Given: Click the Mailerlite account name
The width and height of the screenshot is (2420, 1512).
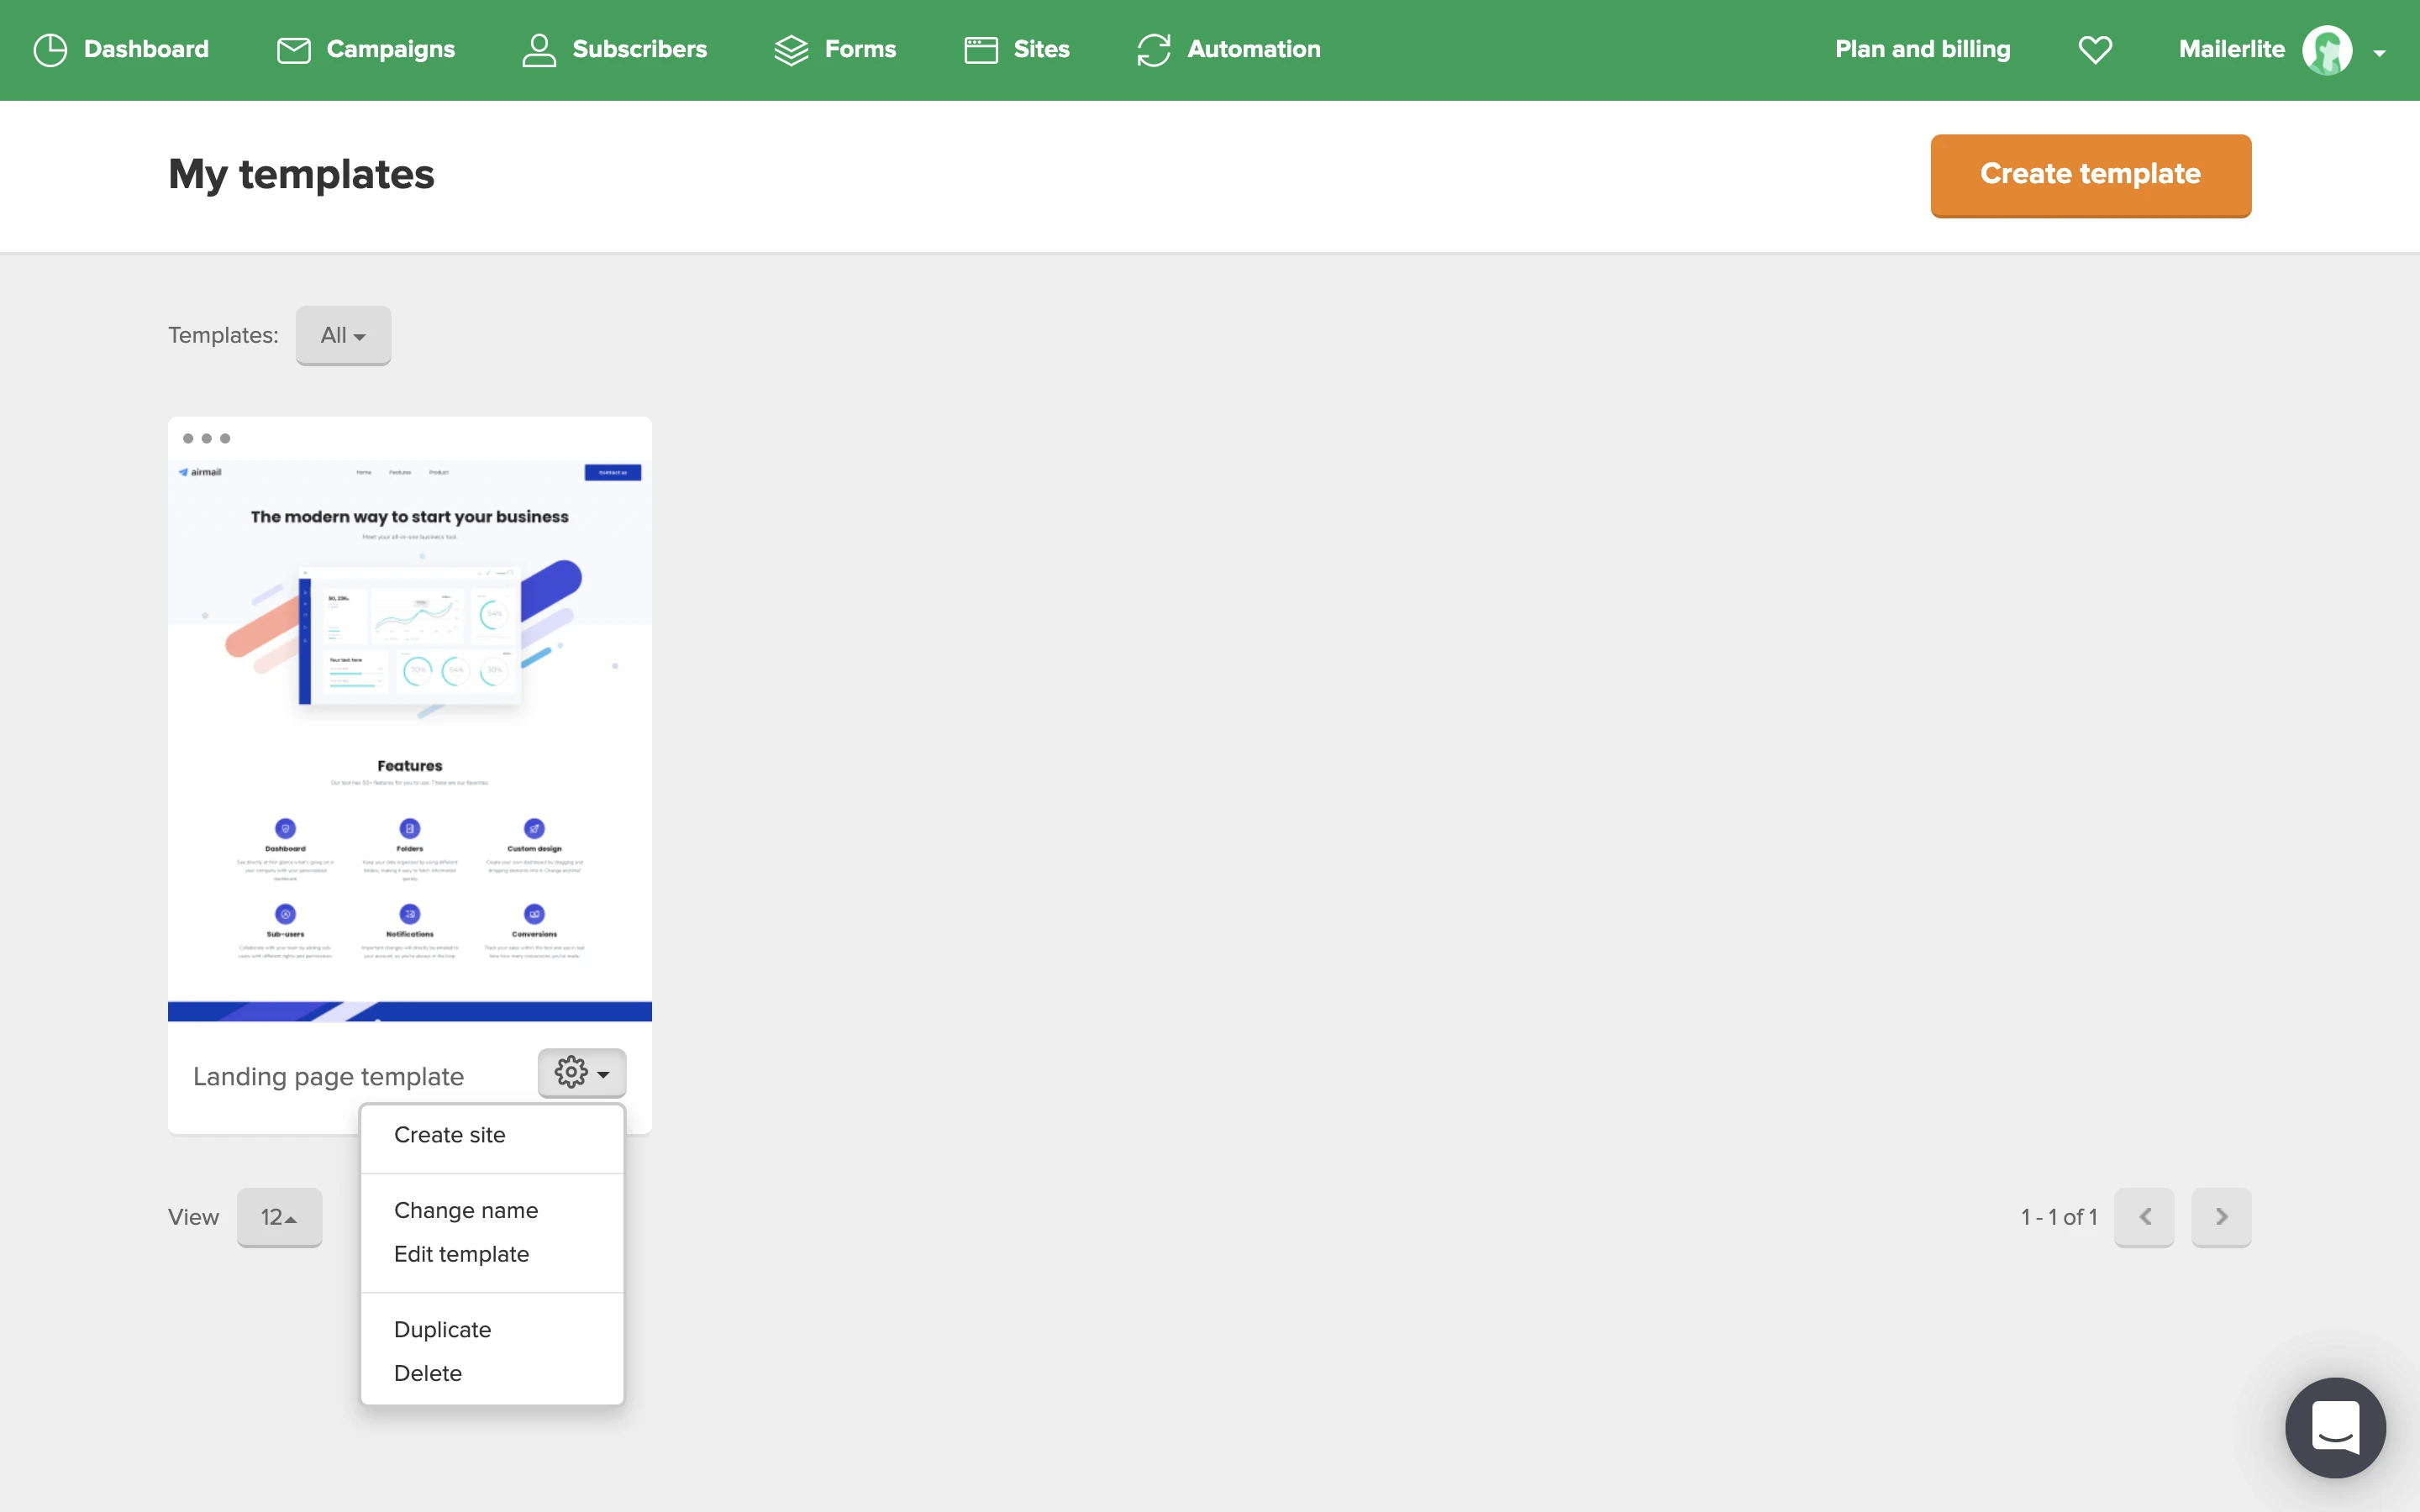Looking at the screenshot, I should 2231,49.
